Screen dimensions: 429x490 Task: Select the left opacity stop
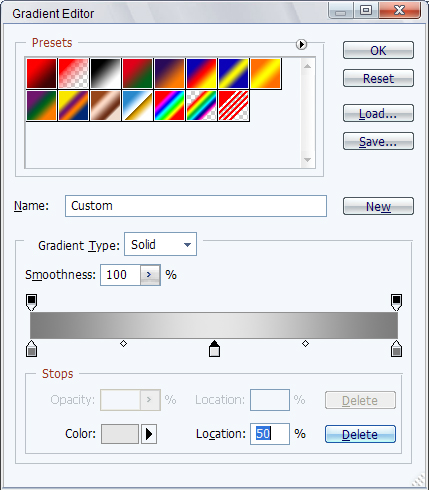click(x=31, y=302)
